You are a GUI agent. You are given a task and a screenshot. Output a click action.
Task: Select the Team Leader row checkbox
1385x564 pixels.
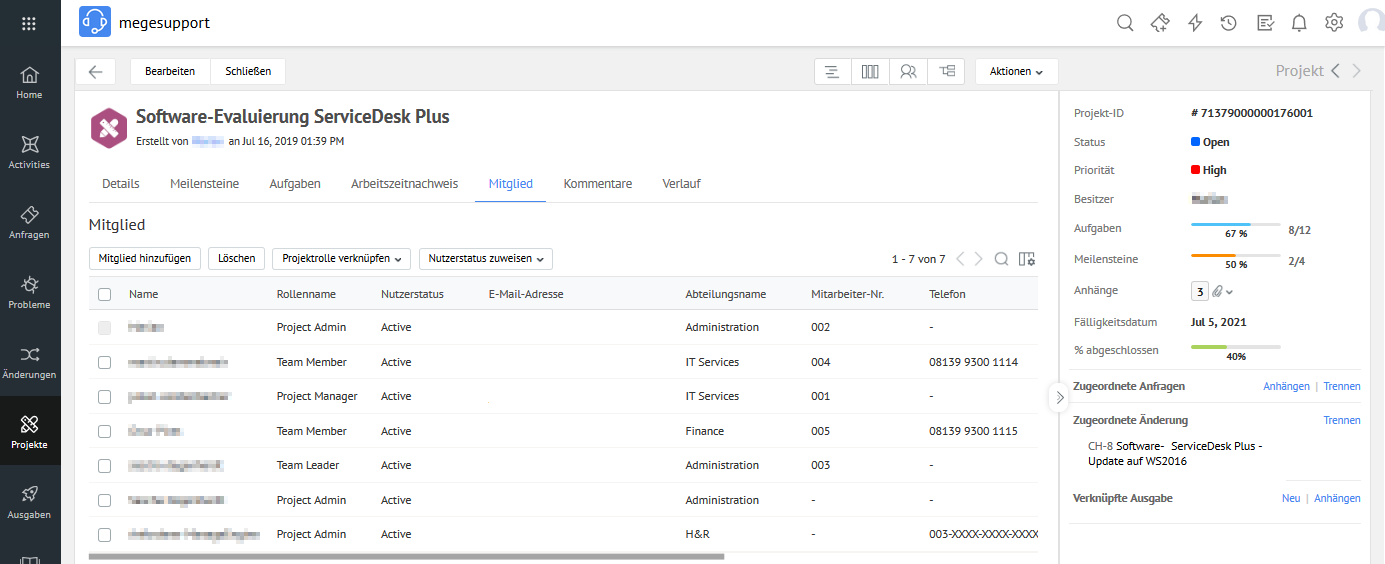click(105, 466)
